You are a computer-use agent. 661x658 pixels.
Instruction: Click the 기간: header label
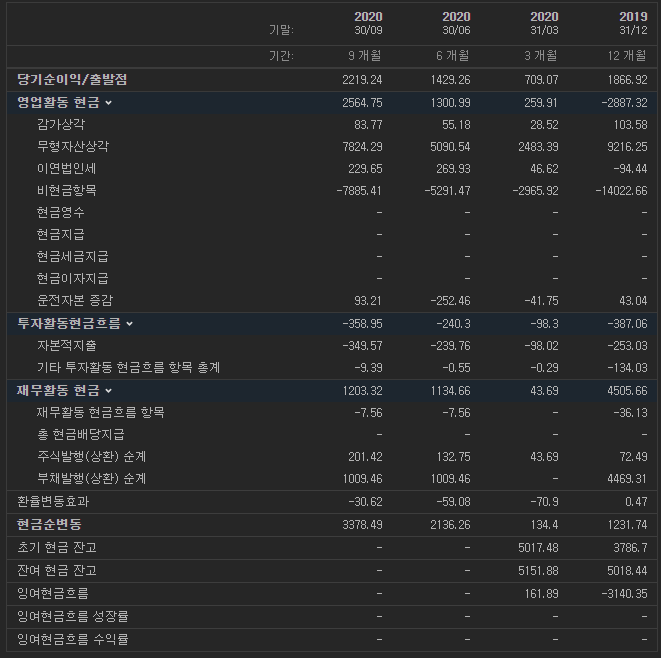(x=282, y=56)
